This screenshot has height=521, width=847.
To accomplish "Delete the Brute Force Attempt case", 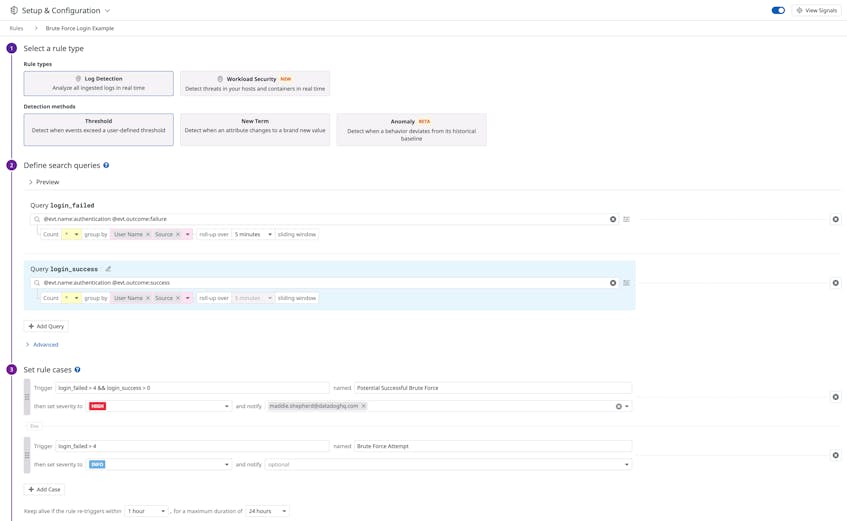I will tap(835, 455).
